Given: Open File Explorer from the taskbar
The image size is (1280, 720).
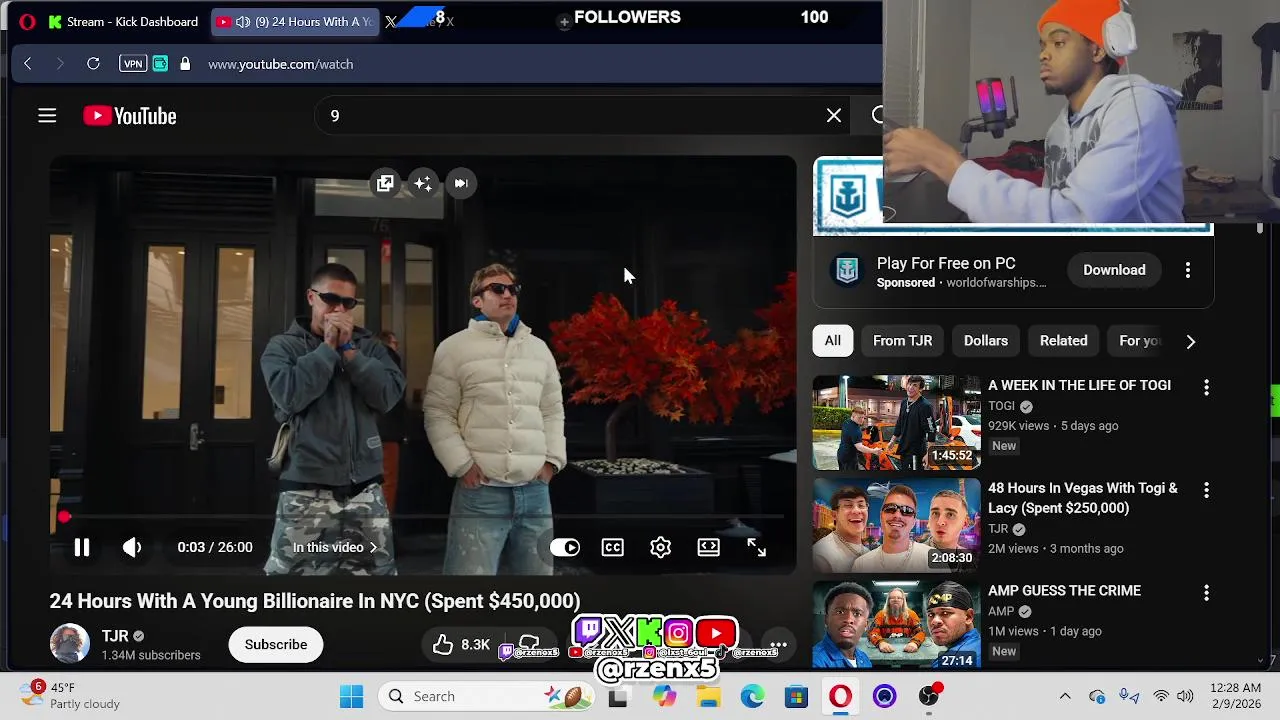Looking at the screenshot, I should coord(708,696).
